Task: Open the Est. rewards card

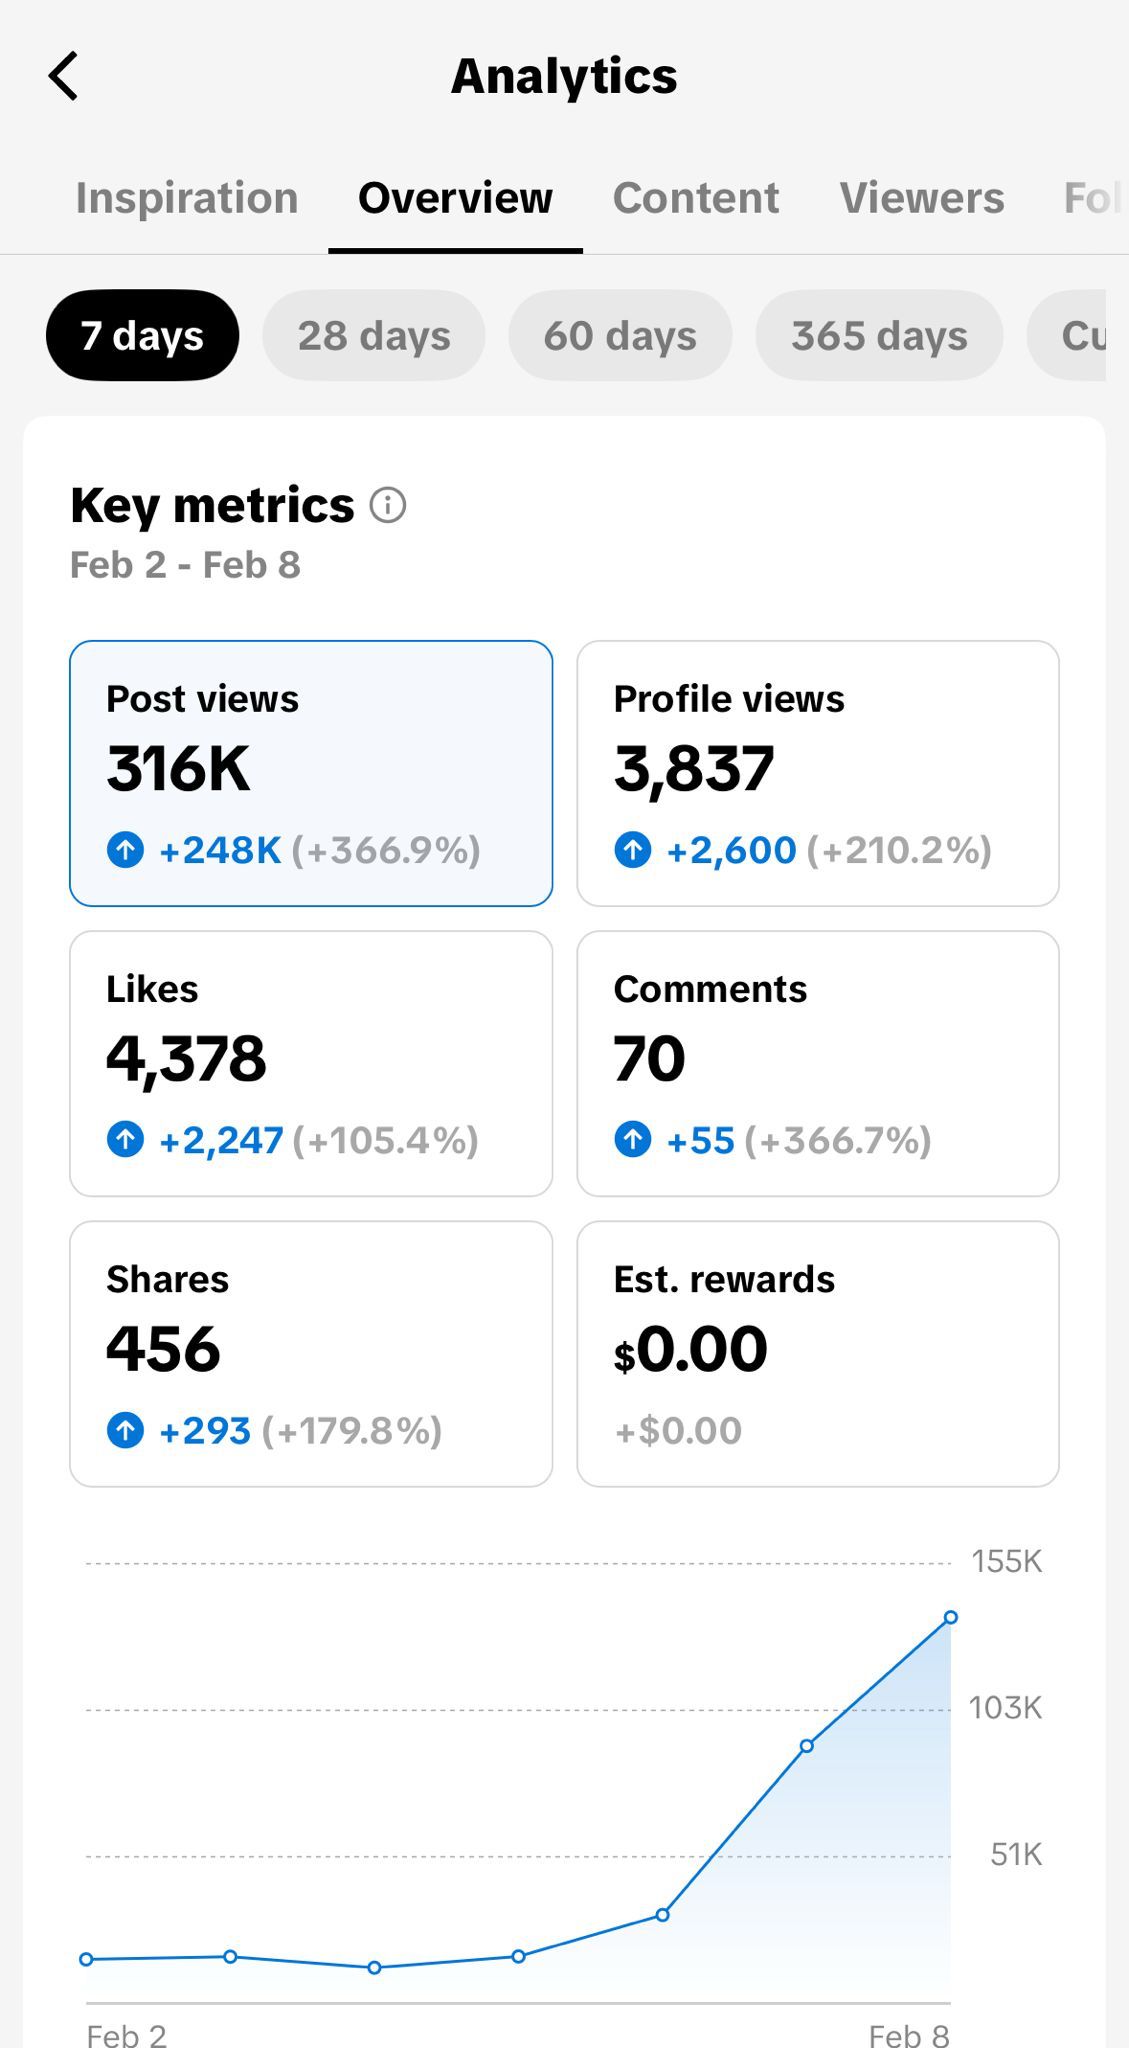Action: click(x=818, y=1353)
